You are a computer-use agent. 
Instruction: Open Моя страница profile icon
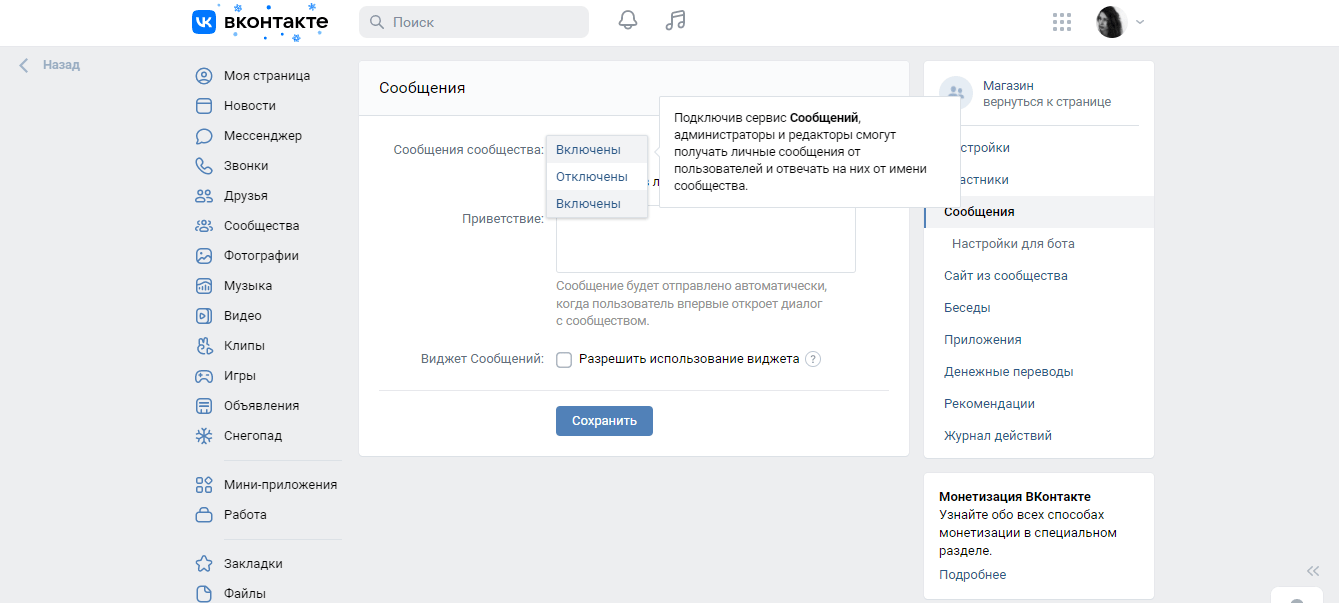click(204, 76)
